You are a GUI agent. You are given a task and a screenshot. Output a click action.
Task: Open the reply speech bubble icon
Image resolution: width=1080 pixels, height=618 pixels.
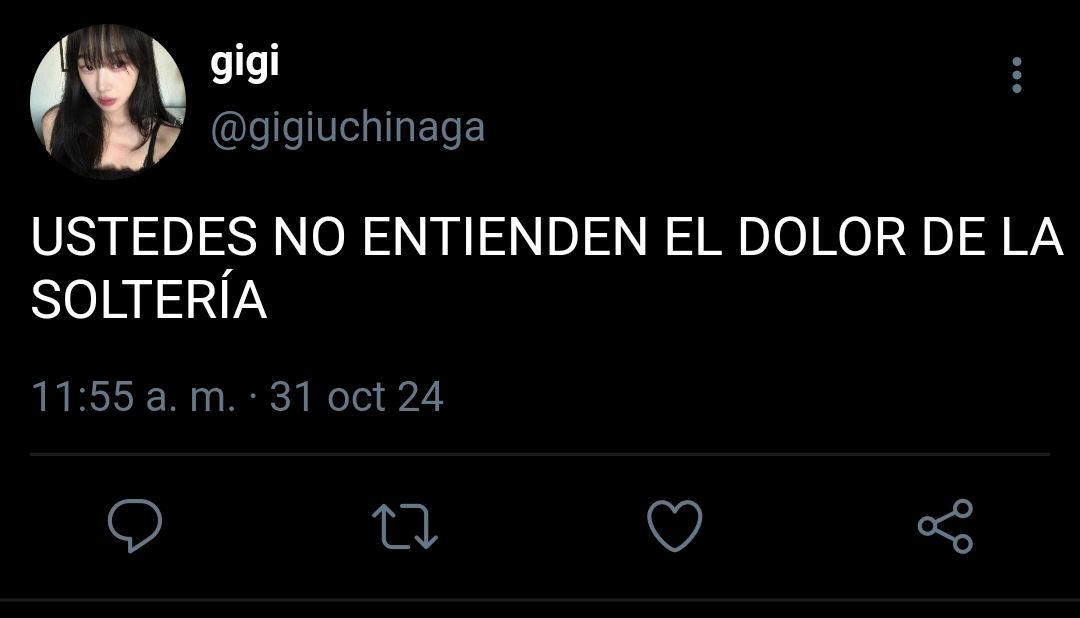click(x=135, y=526)
